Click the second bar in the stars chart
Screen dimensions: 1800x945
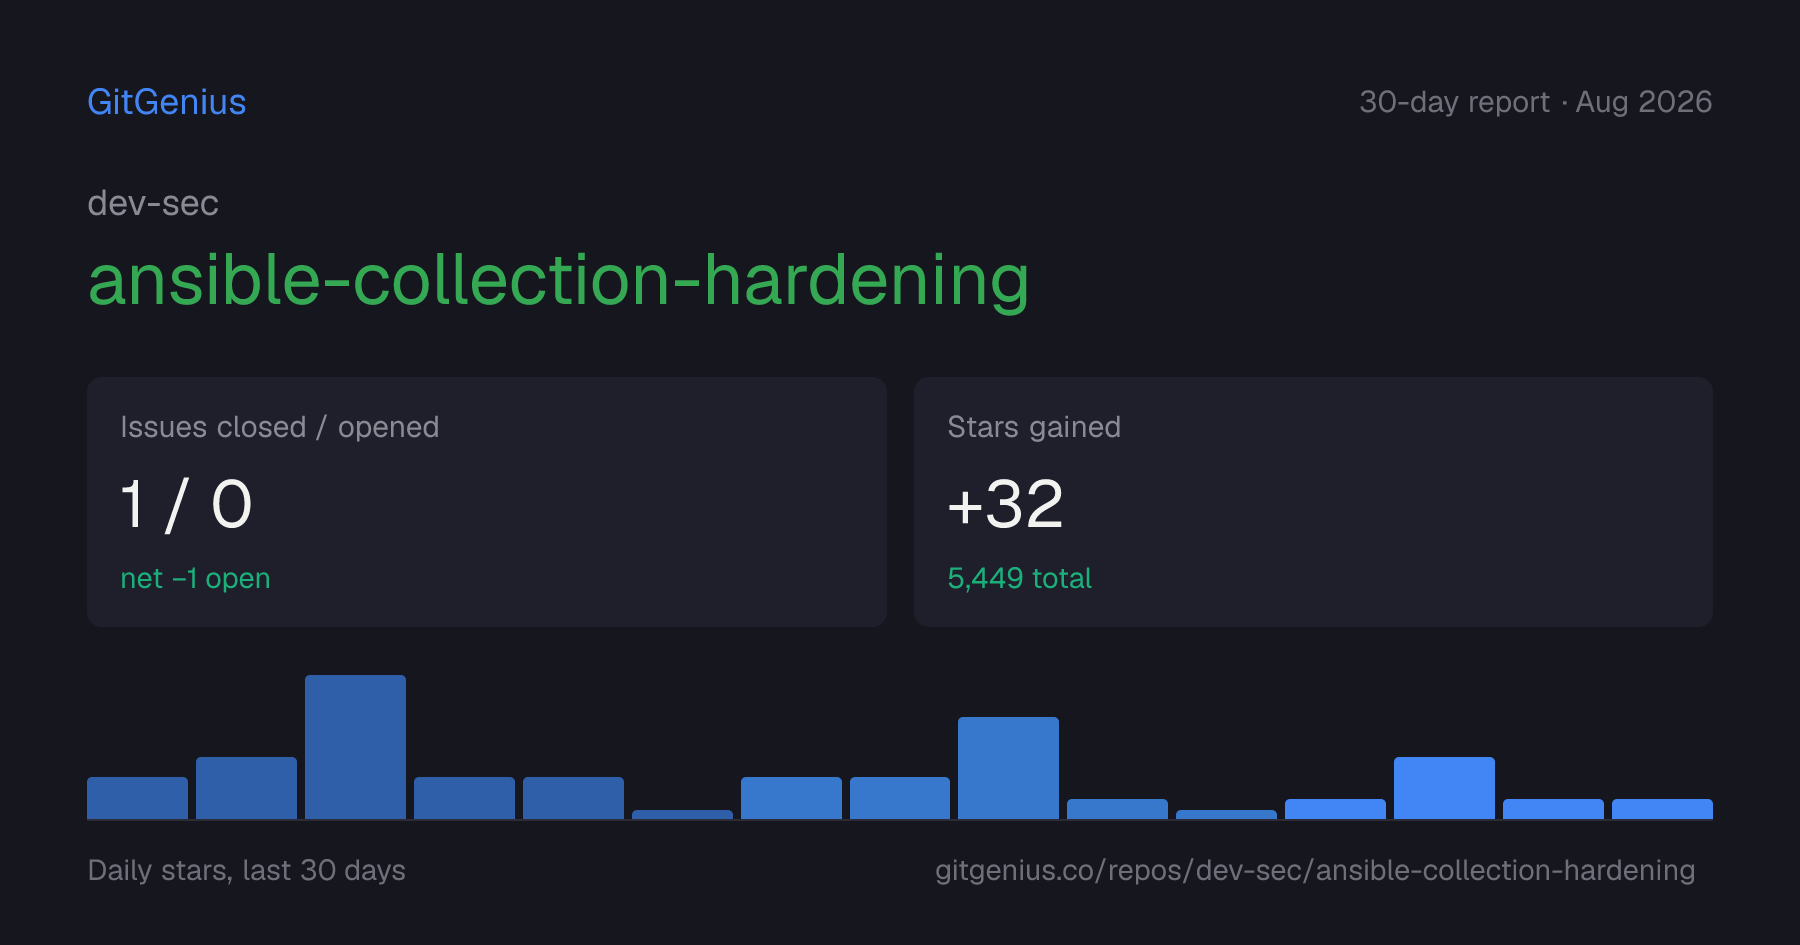246,788
